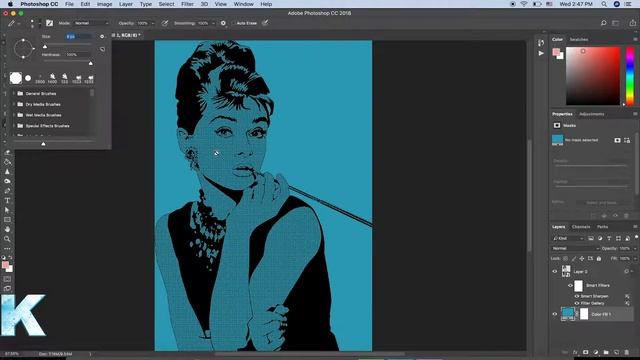Select the Sharpen tool
640x360 pixels.
pos(7,171)
